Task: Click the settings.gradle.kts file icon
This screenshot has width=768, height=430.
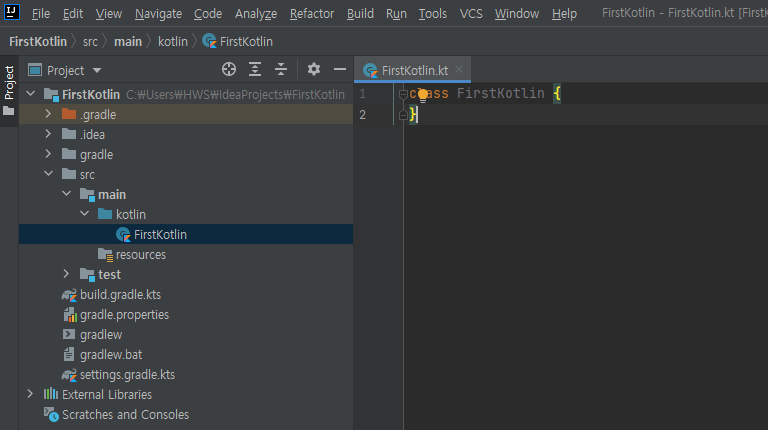Action: tap(69, 375)
